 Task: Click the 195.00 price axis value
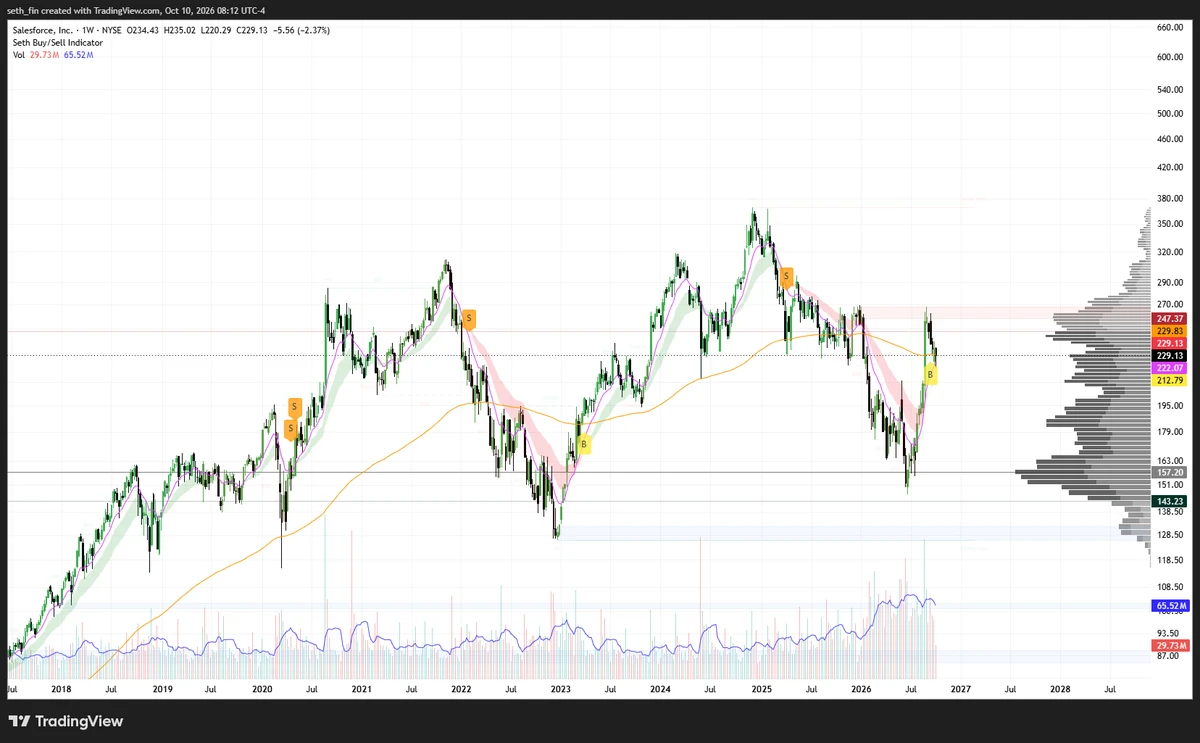[1170, 405]
